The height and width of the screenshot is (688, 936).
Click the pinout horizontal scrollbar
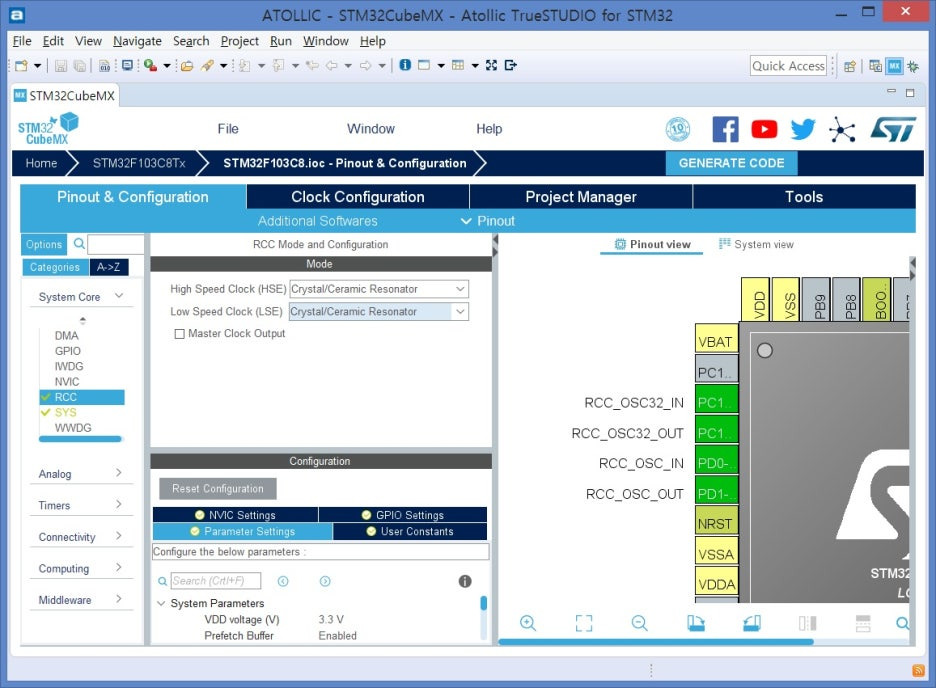[655, 642]
